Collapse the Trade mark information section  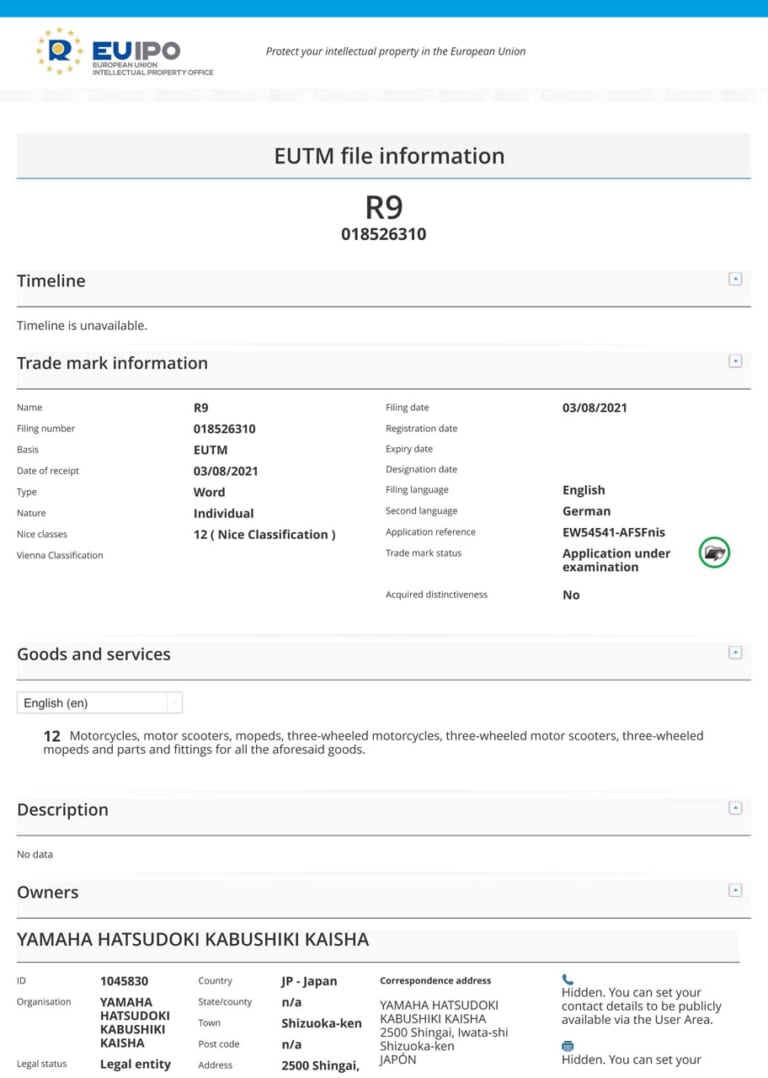735,361
